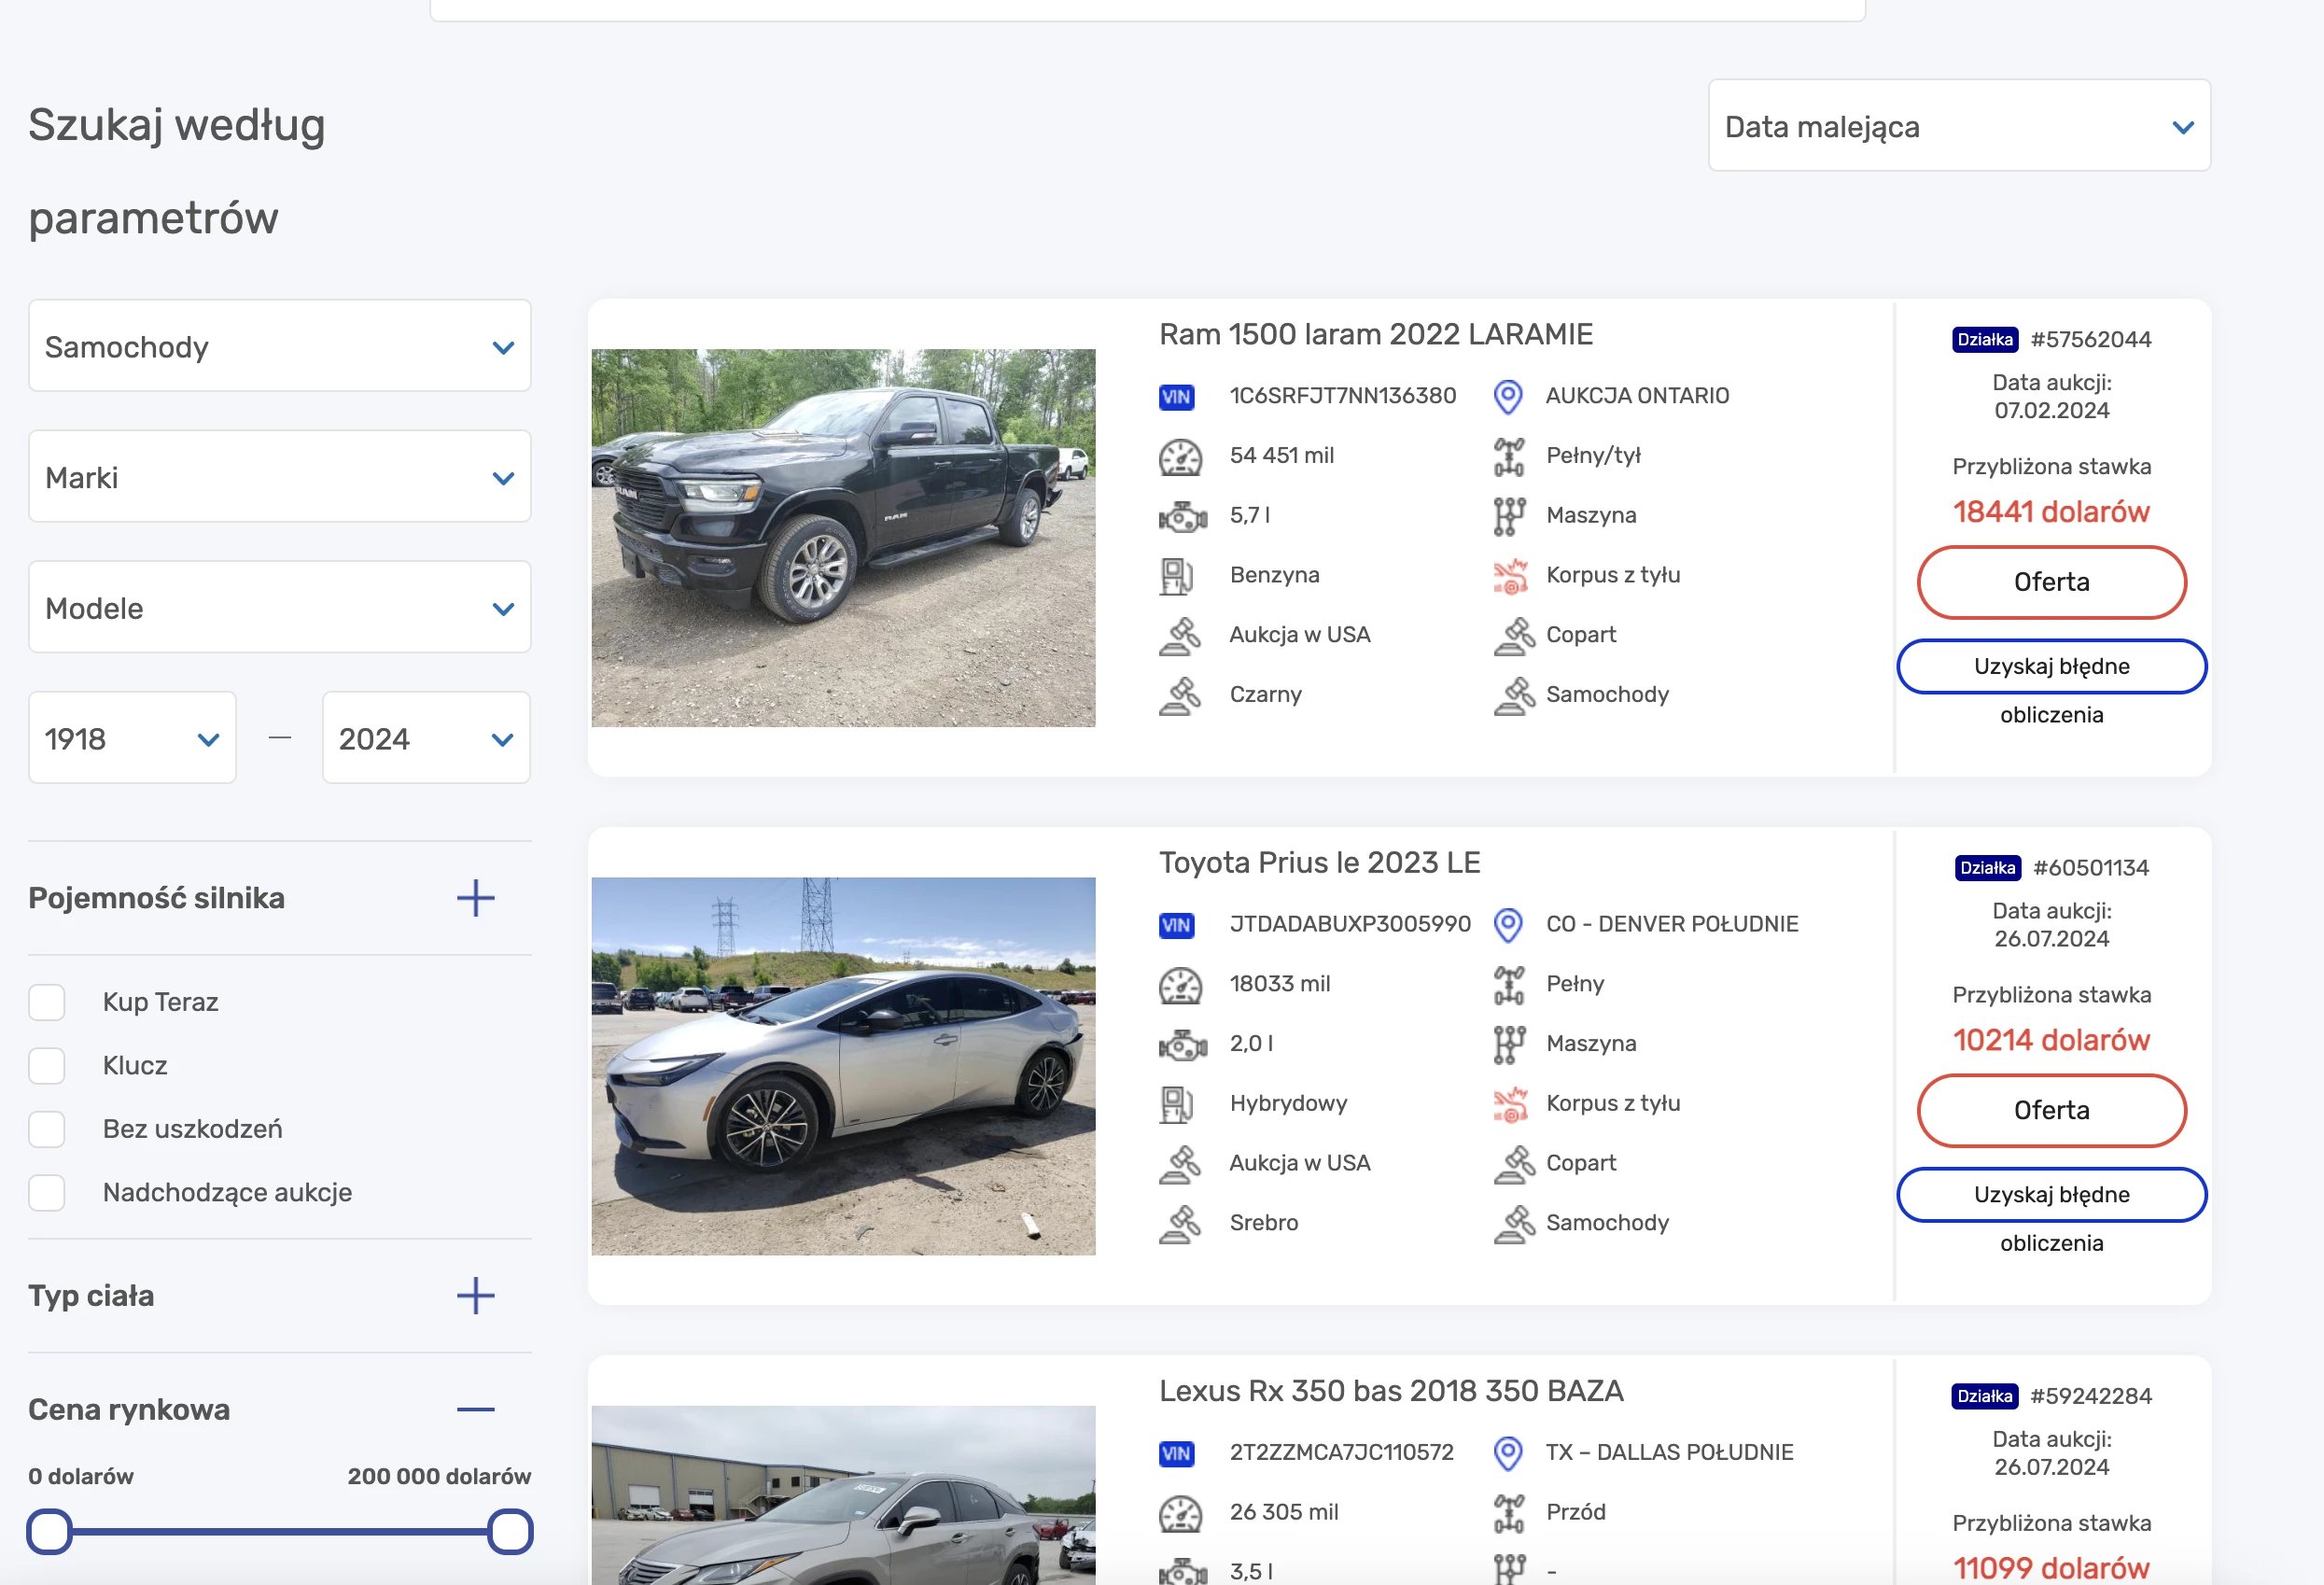Toggle the Nadchodzące aukcje checkbox

[x=47, y=1193]
